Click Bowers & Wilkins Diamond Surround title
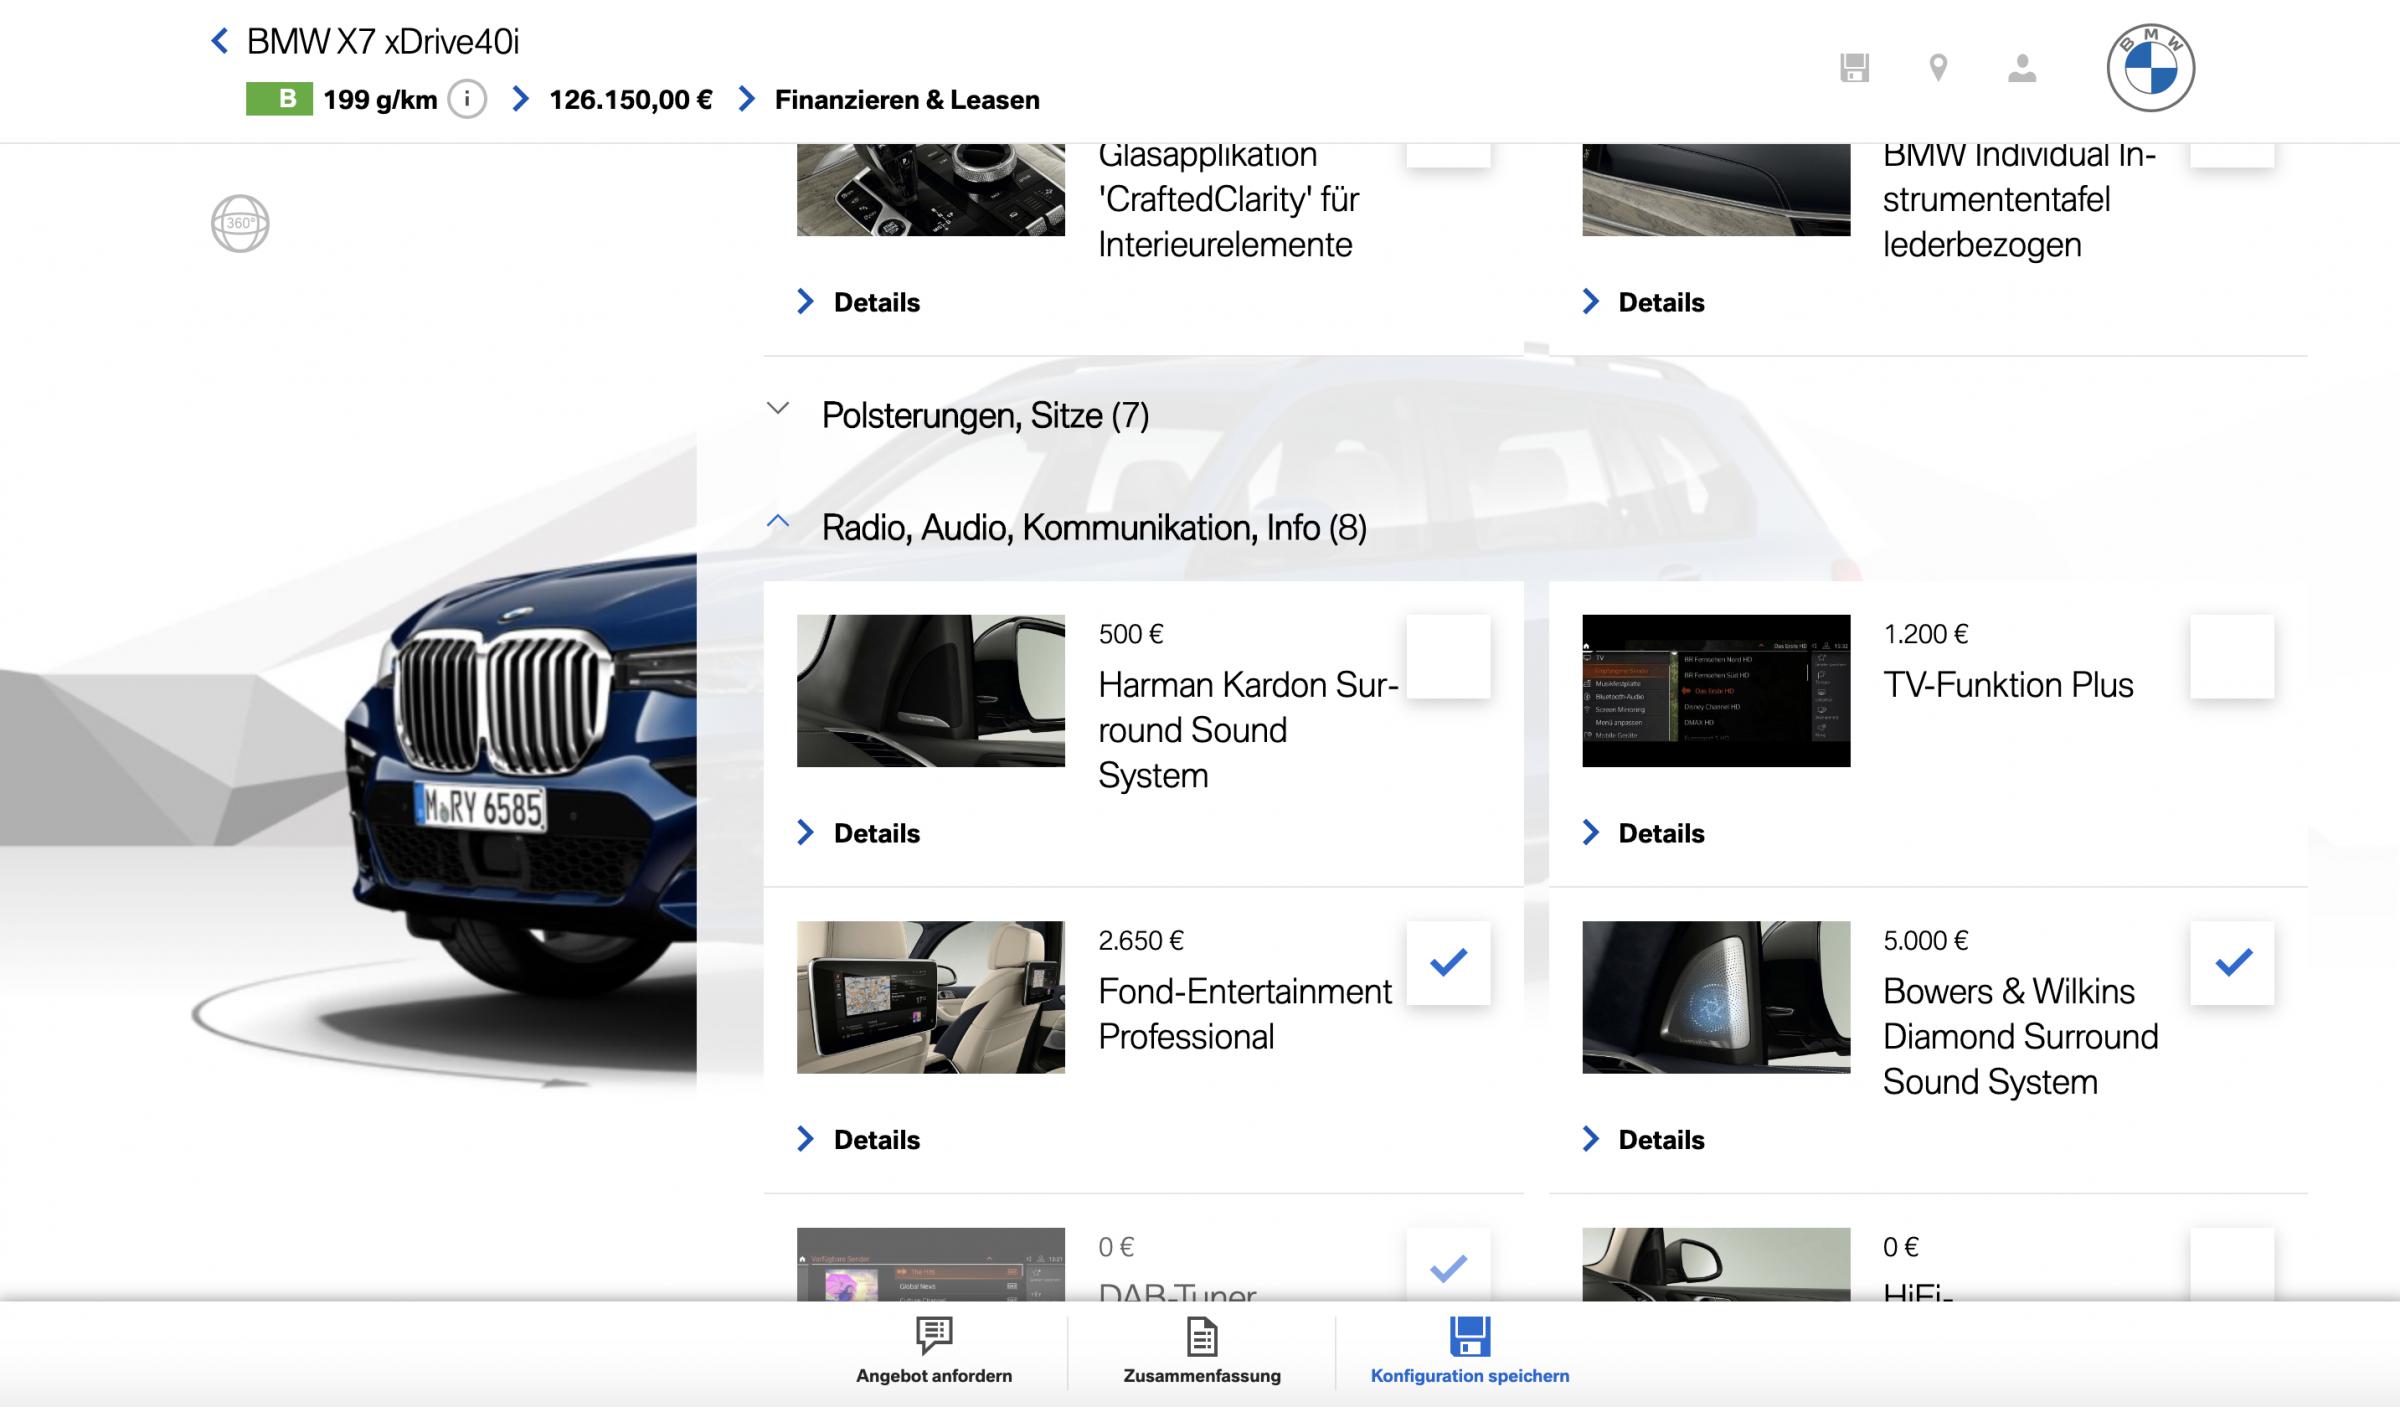Viewport: 2400px width, 1407px height. tap(2021, 1036)
